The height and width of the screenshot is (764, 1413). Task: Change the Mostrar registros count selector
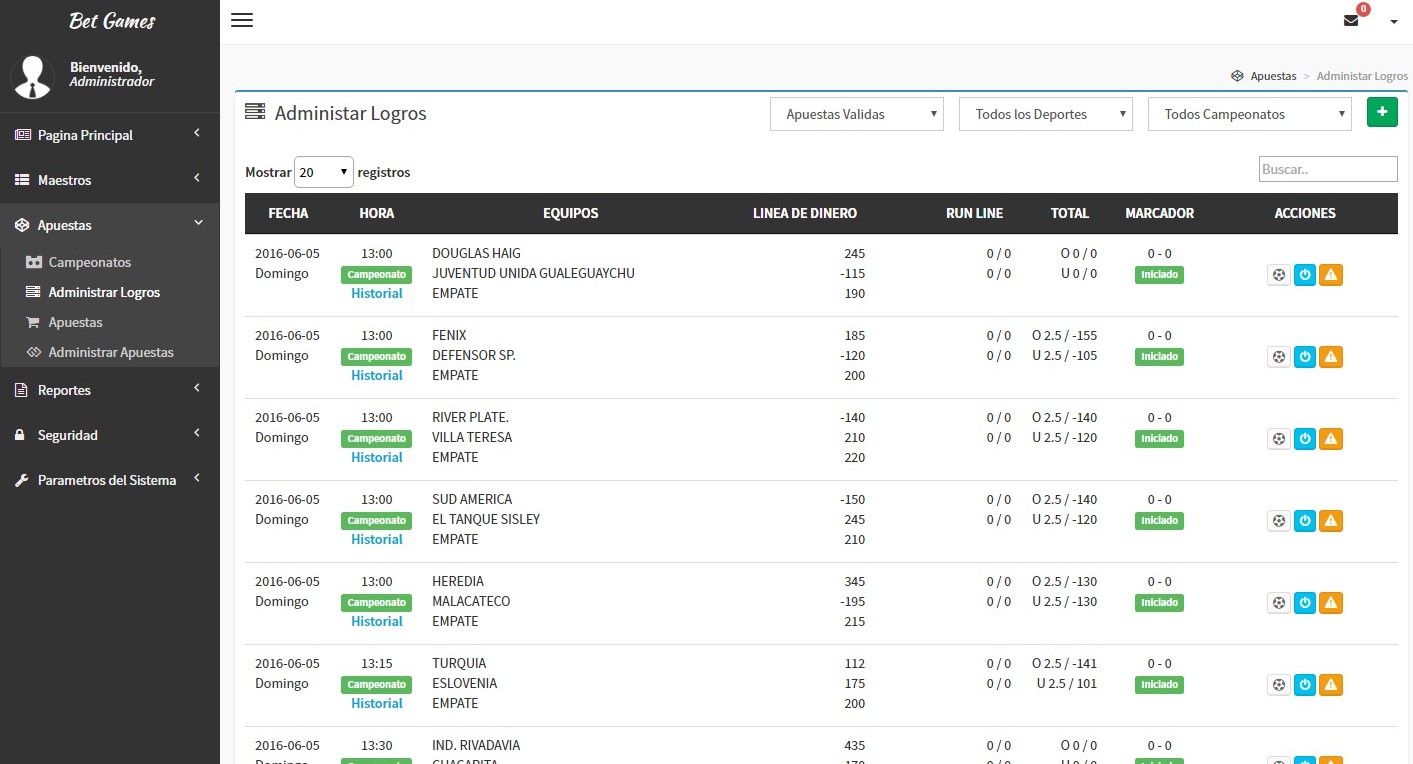coord(323,172)
